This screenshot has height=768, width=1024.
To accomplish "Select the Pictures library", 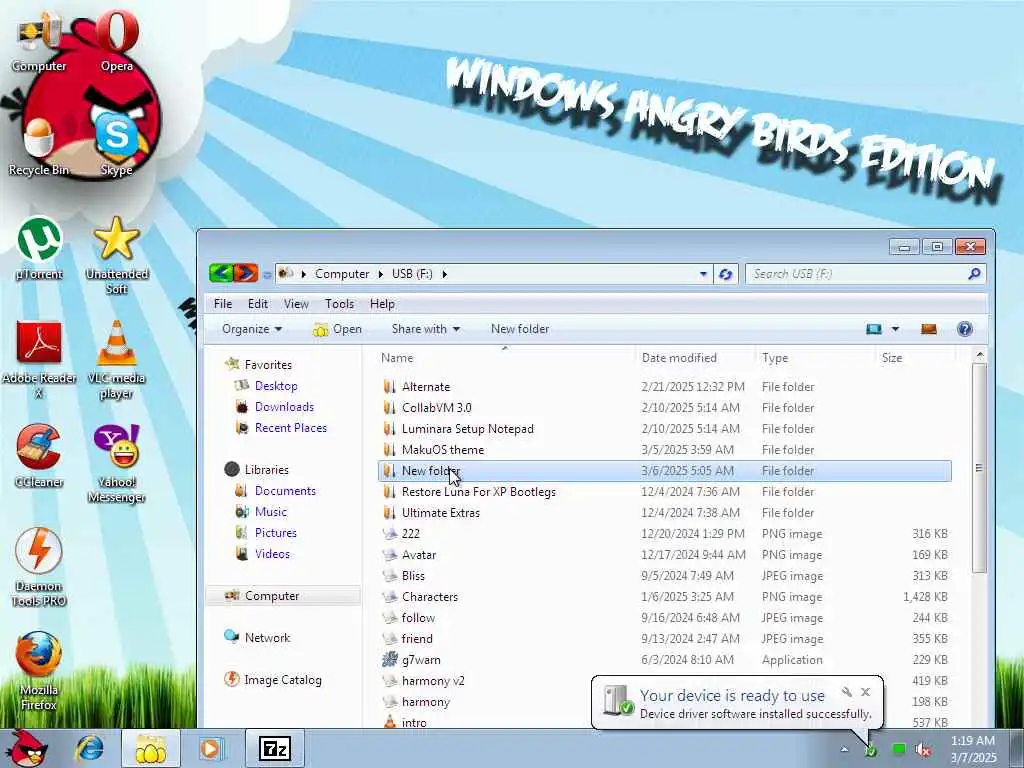I will (x=265, y=532).
